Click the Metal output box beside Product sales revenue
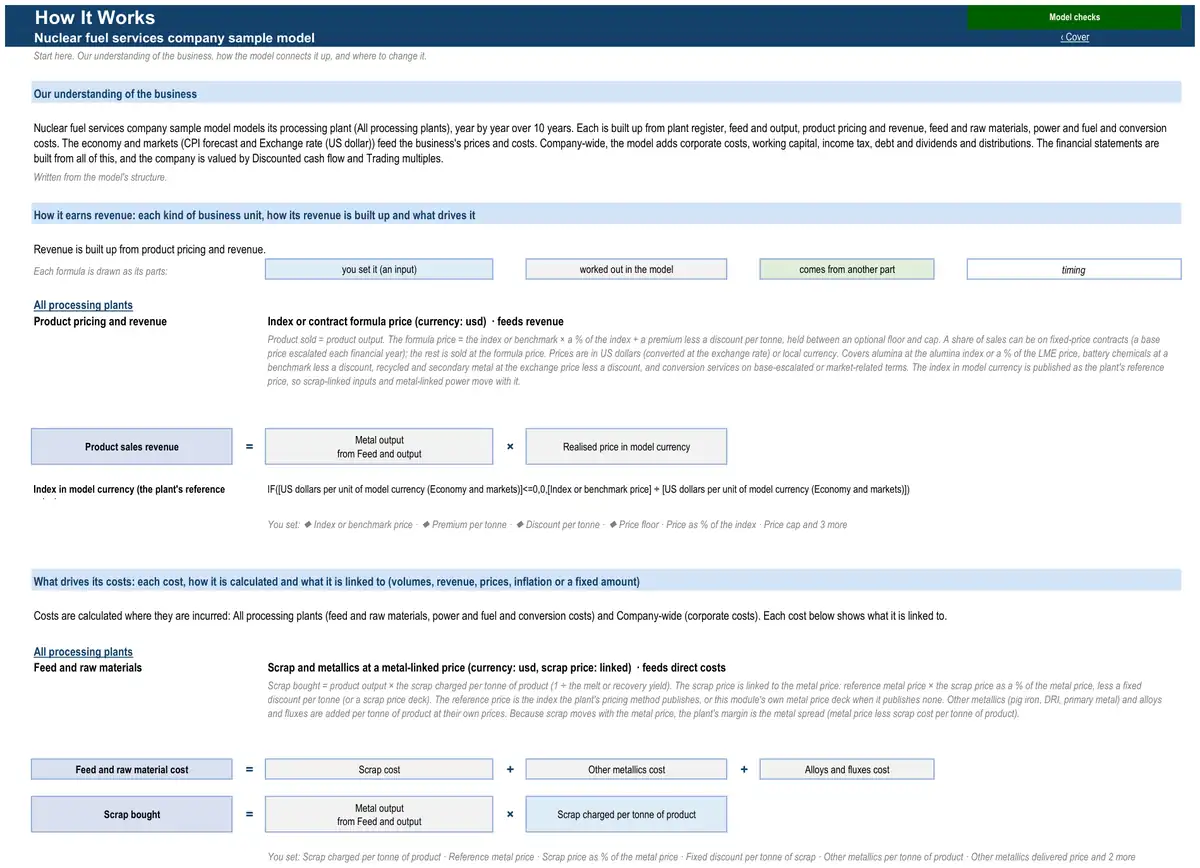 click(379, 447)
